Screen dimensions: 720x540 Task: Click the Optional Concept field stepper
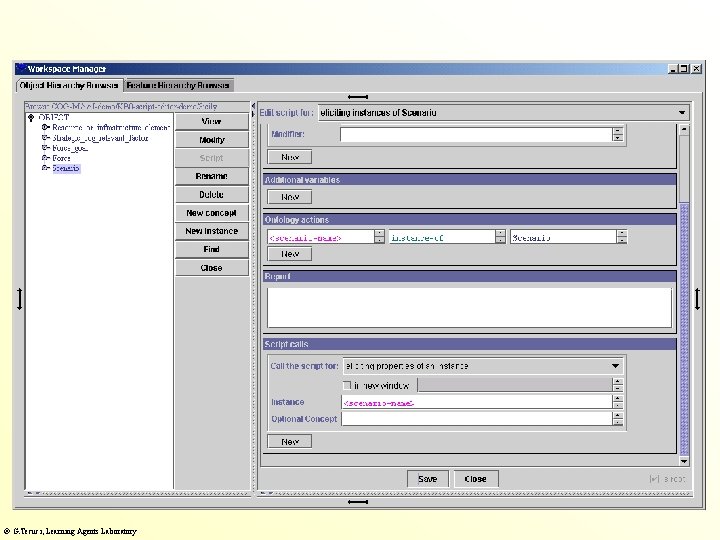pos(618,419)
